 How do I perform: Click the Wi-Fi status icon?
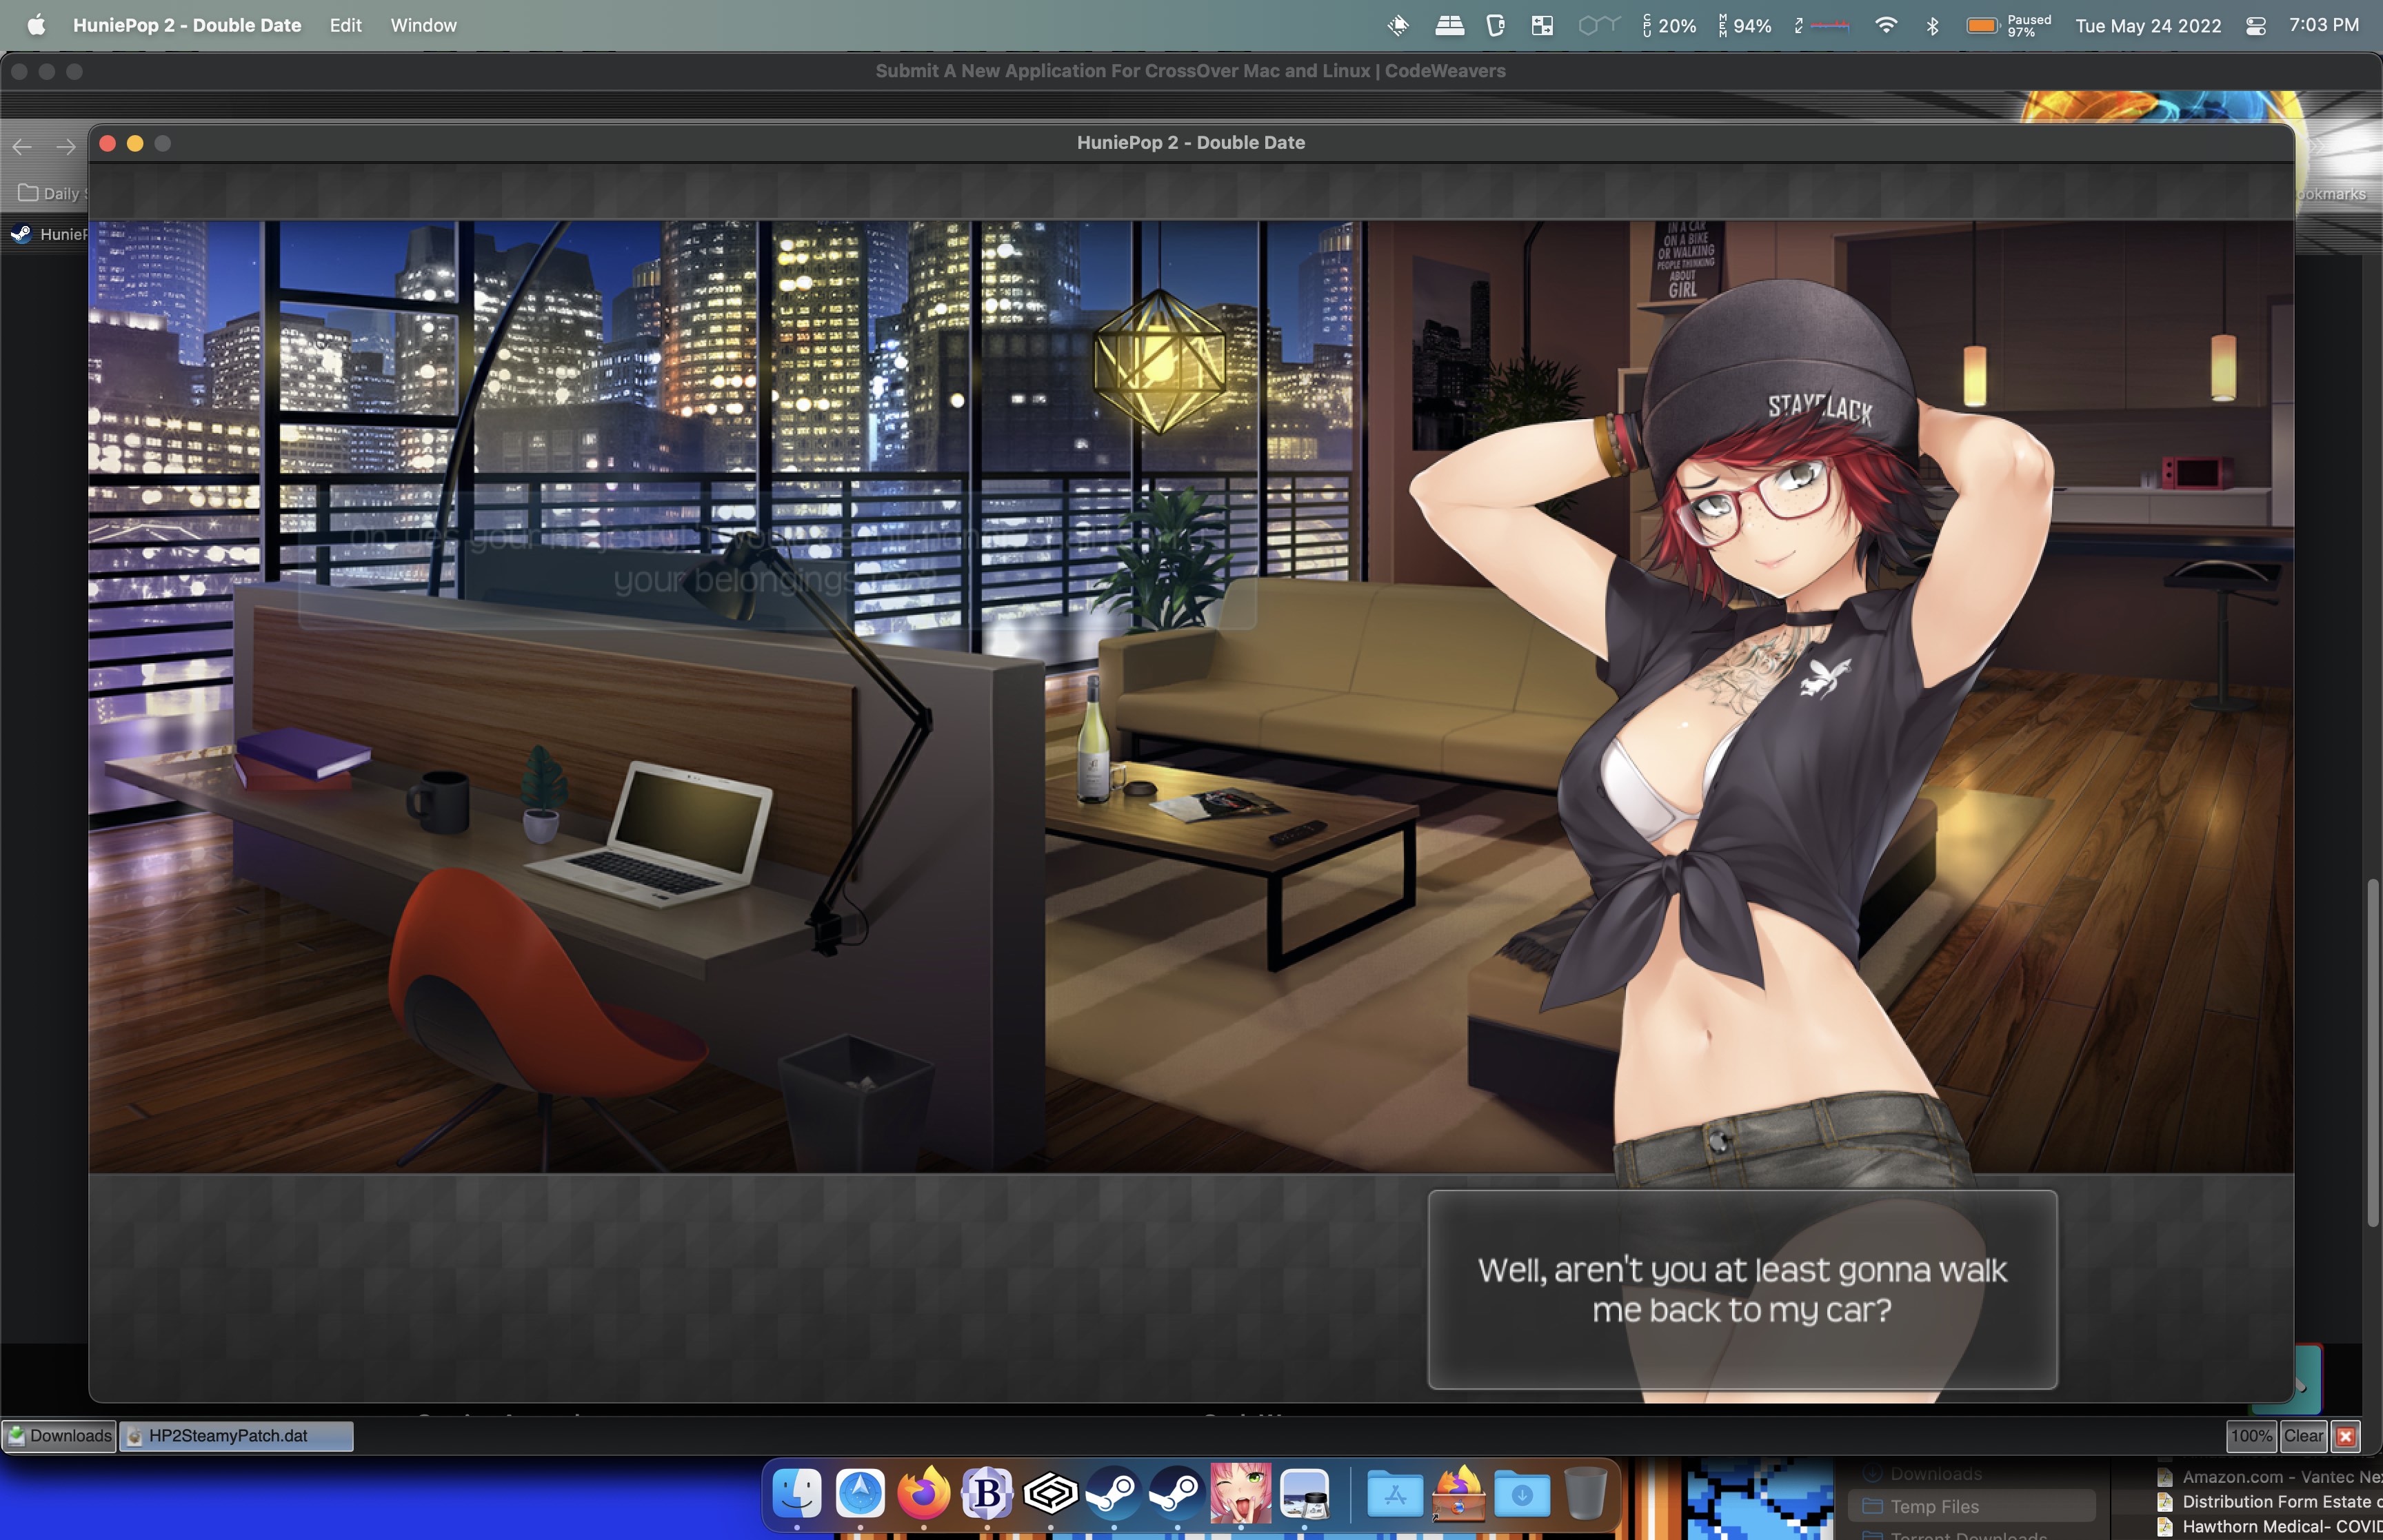tap(1885, 25)
